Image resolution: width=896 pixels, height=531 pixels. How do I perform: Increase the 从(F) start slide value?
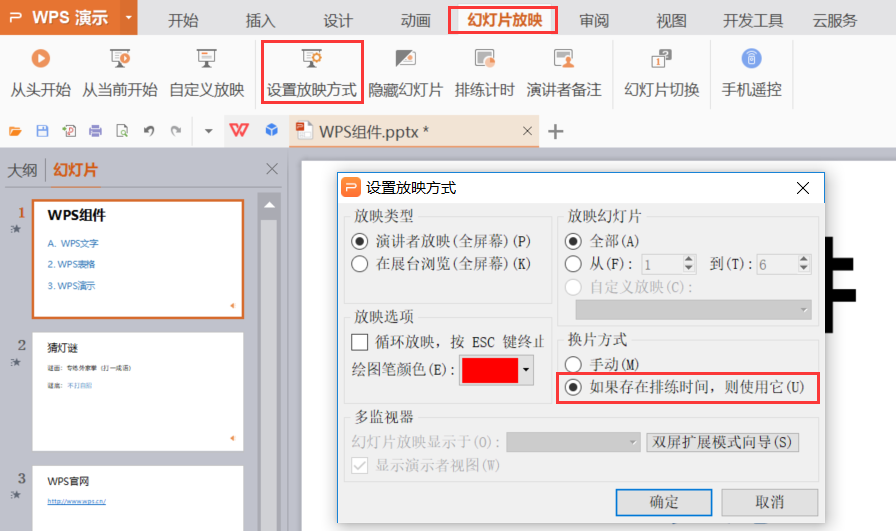pyautogui.click(x=689, y=259)
